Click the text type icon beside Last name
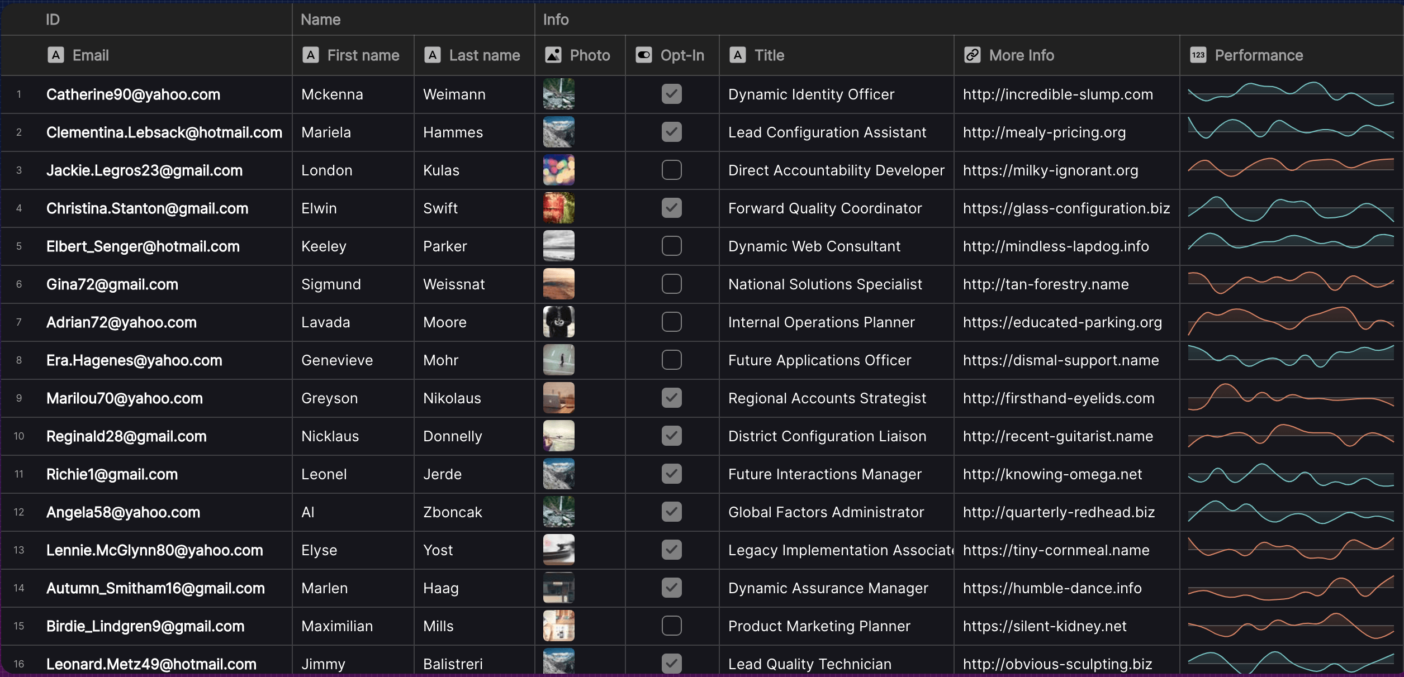Screen dimensions: 1404x677 click(x=430, y=55)
